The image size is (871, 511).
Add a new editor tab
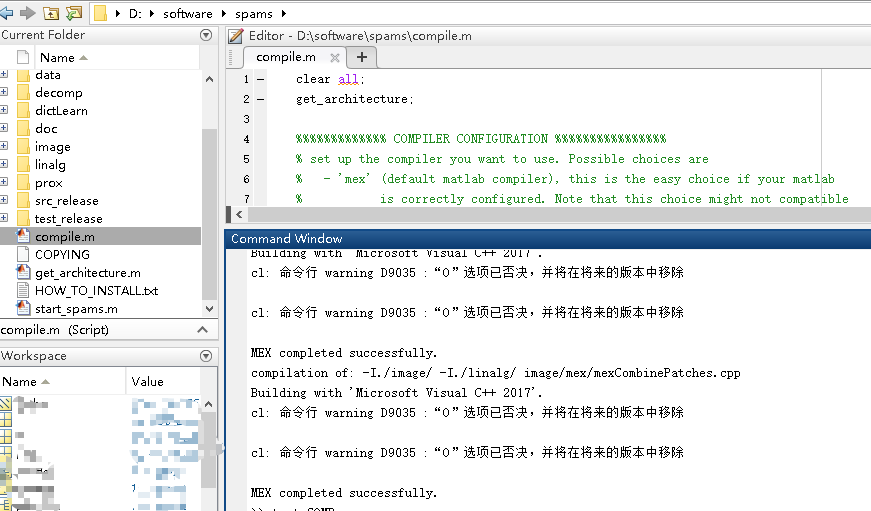[362, 57]
